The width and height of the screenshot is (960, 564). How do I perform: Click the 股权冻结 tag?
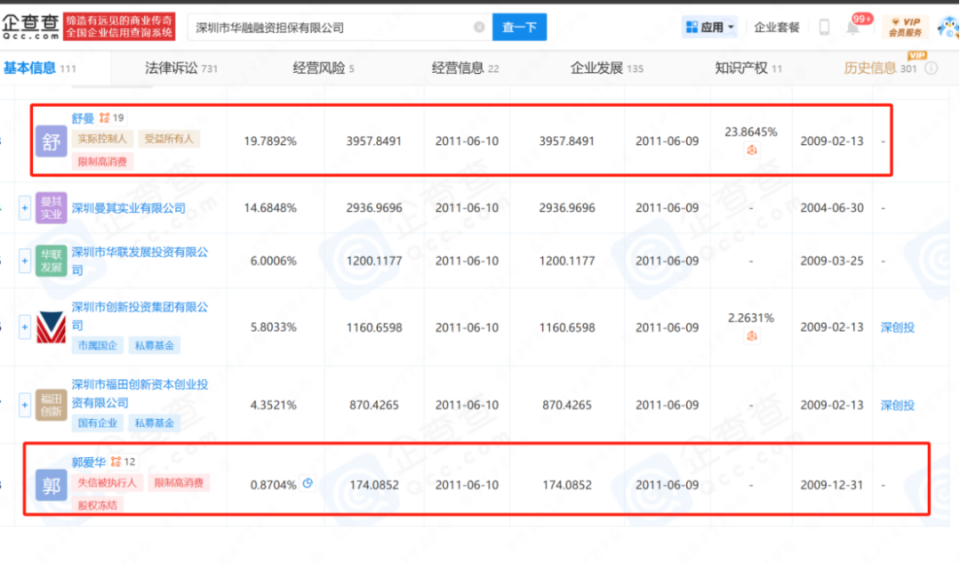97,505
